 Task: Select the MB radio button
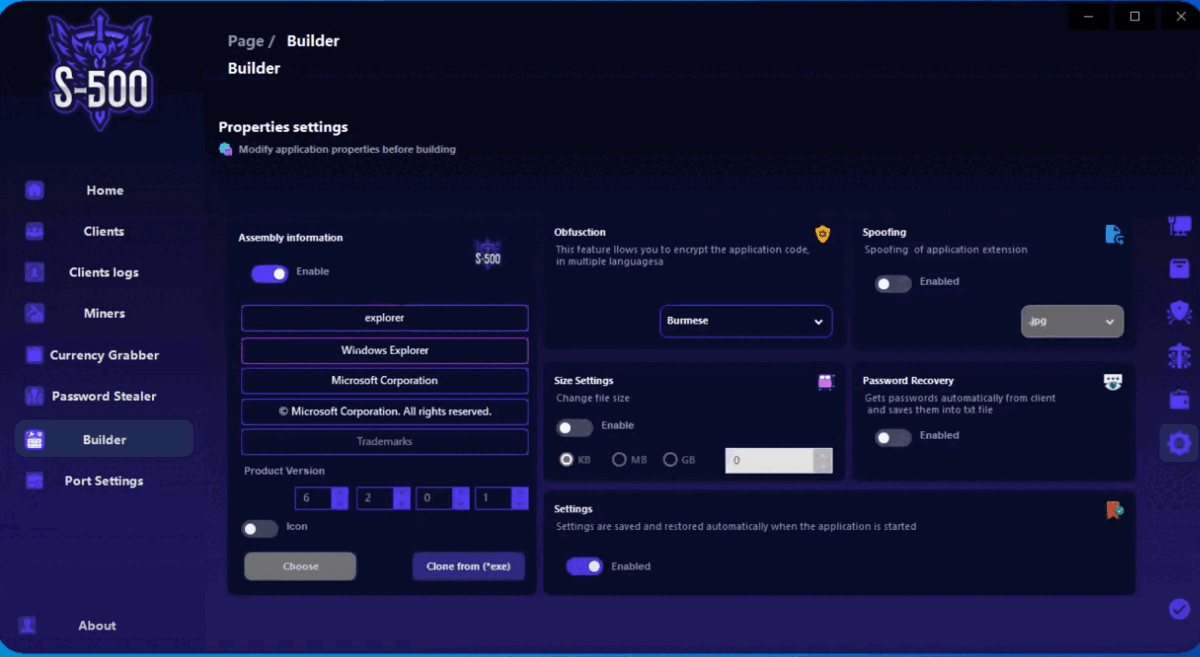pos(618,459)
